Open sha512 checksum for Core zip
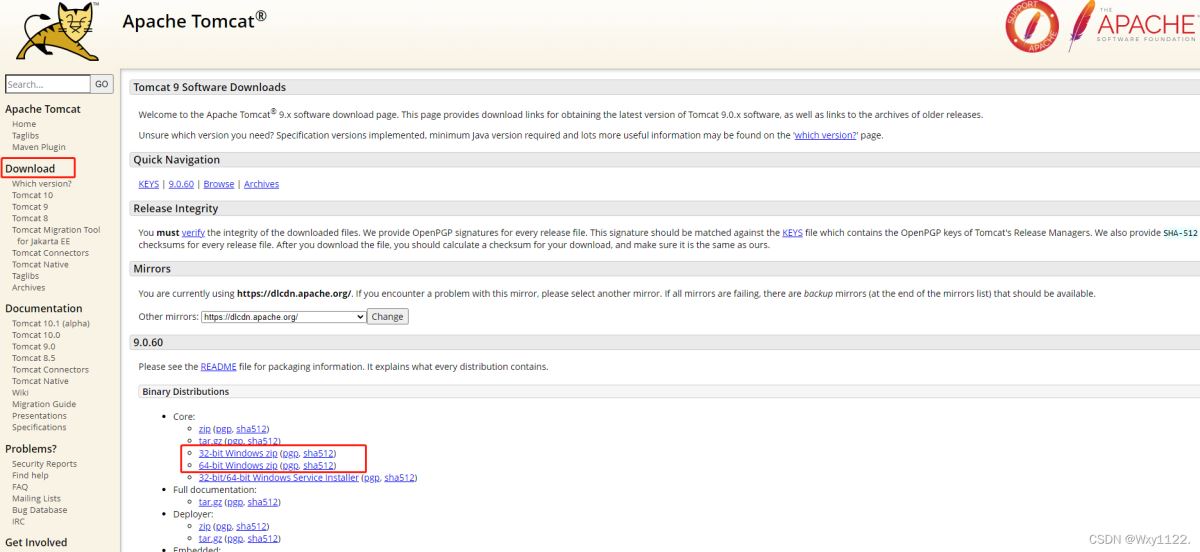 [251, 429]
